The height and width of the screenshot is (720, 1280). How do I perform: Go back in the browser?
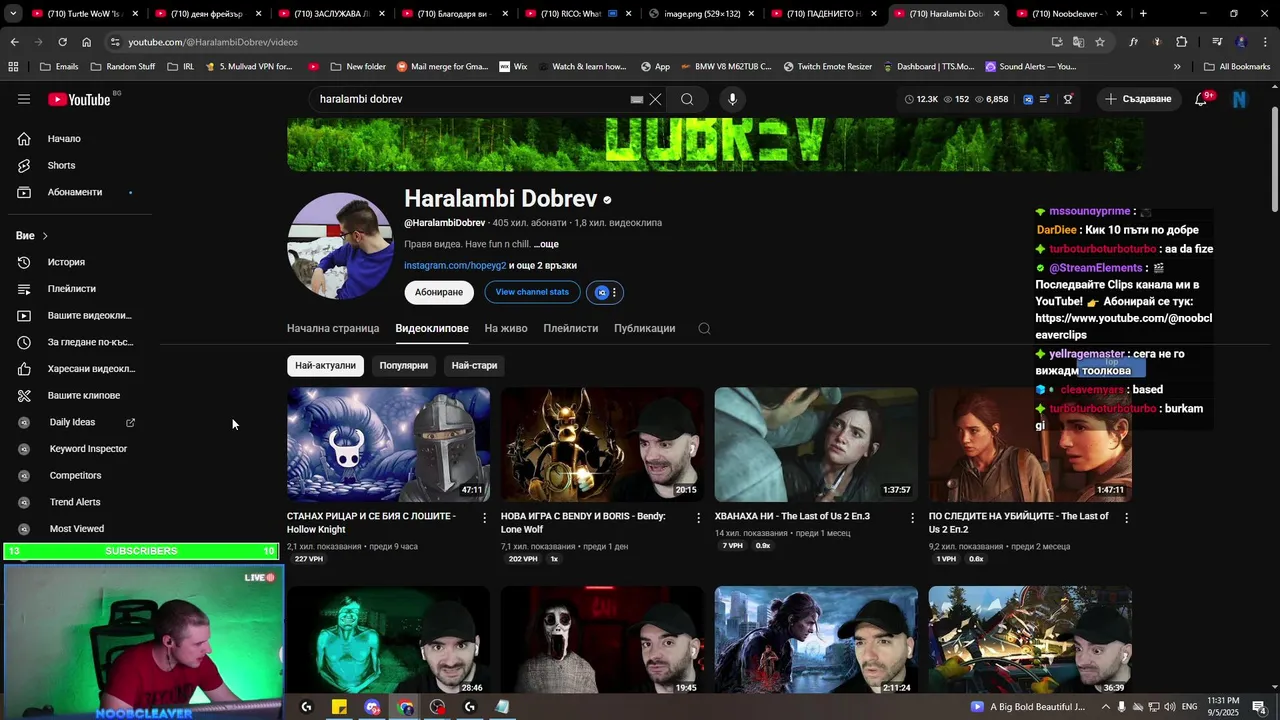pyautogui.click(x=14, y=42)
